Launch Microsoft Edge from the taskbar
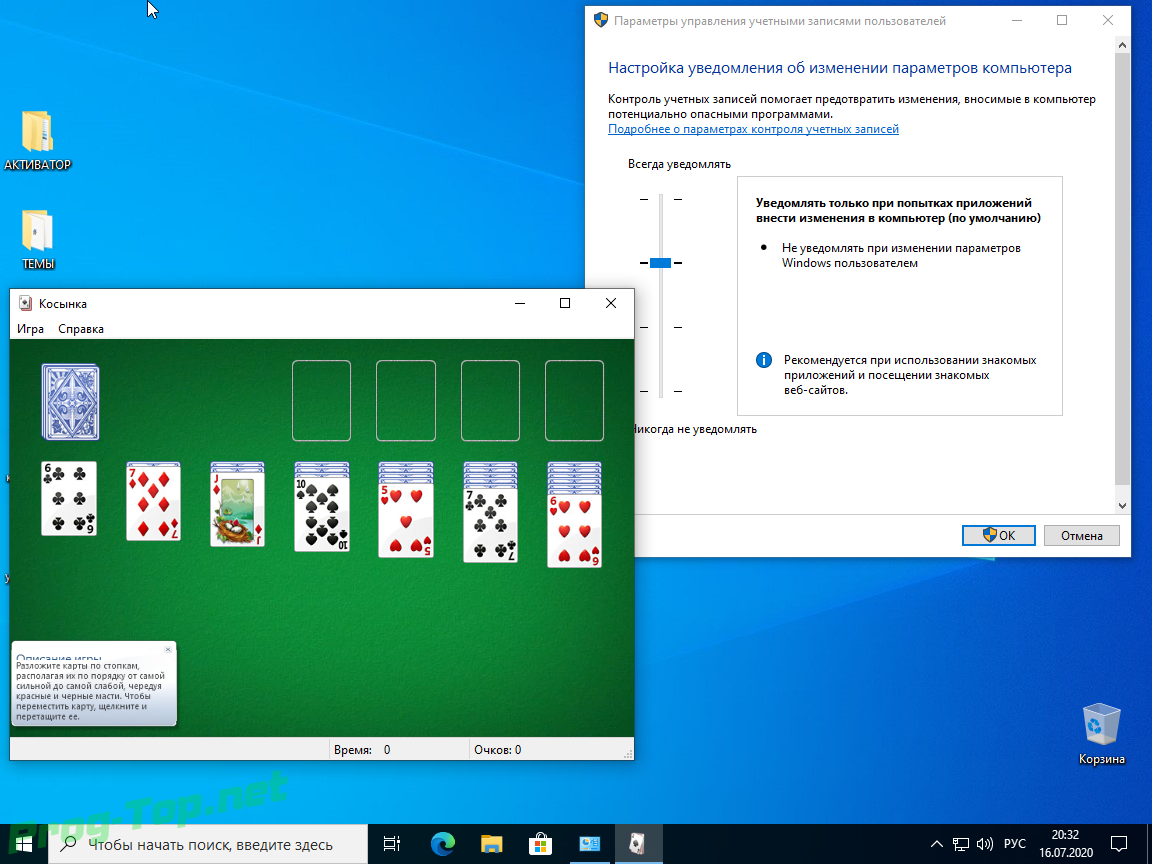This screenshot has height=864, width=1152. pyautogui.click(x=443, y=843)
